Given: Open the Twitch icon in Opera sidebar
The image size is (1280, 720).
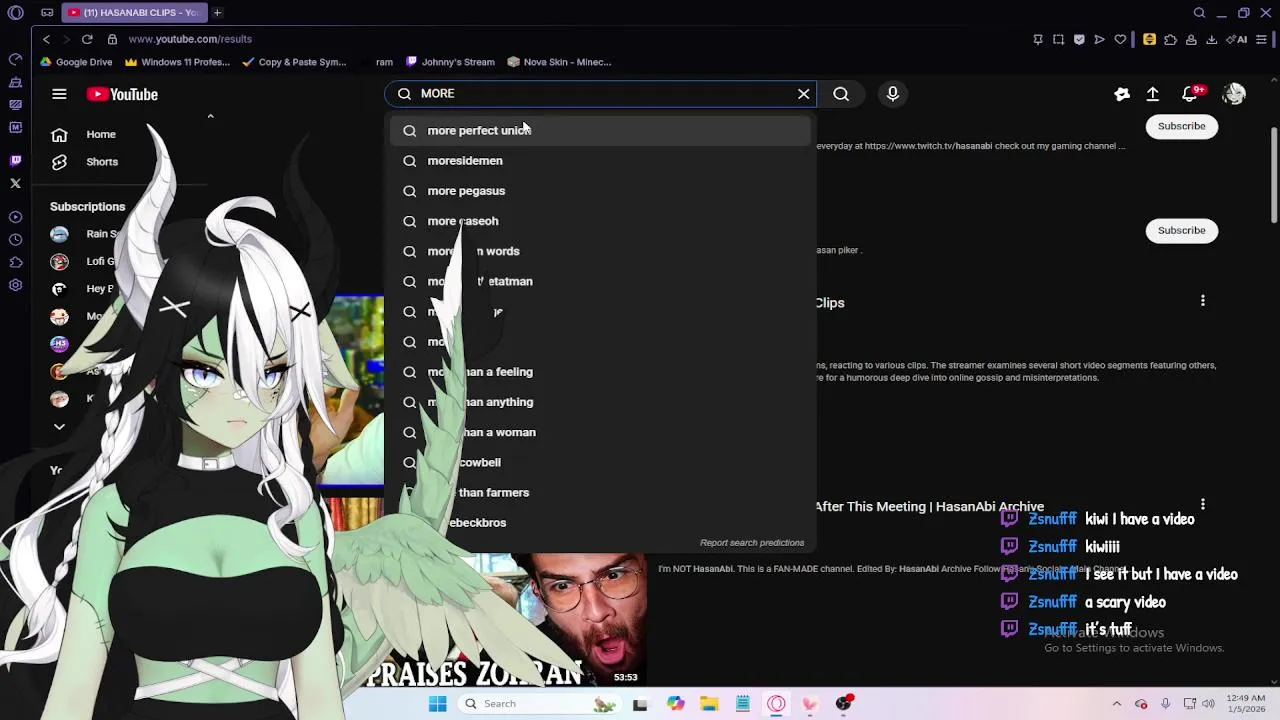Looking at the screenshot, I should point(15,160).
